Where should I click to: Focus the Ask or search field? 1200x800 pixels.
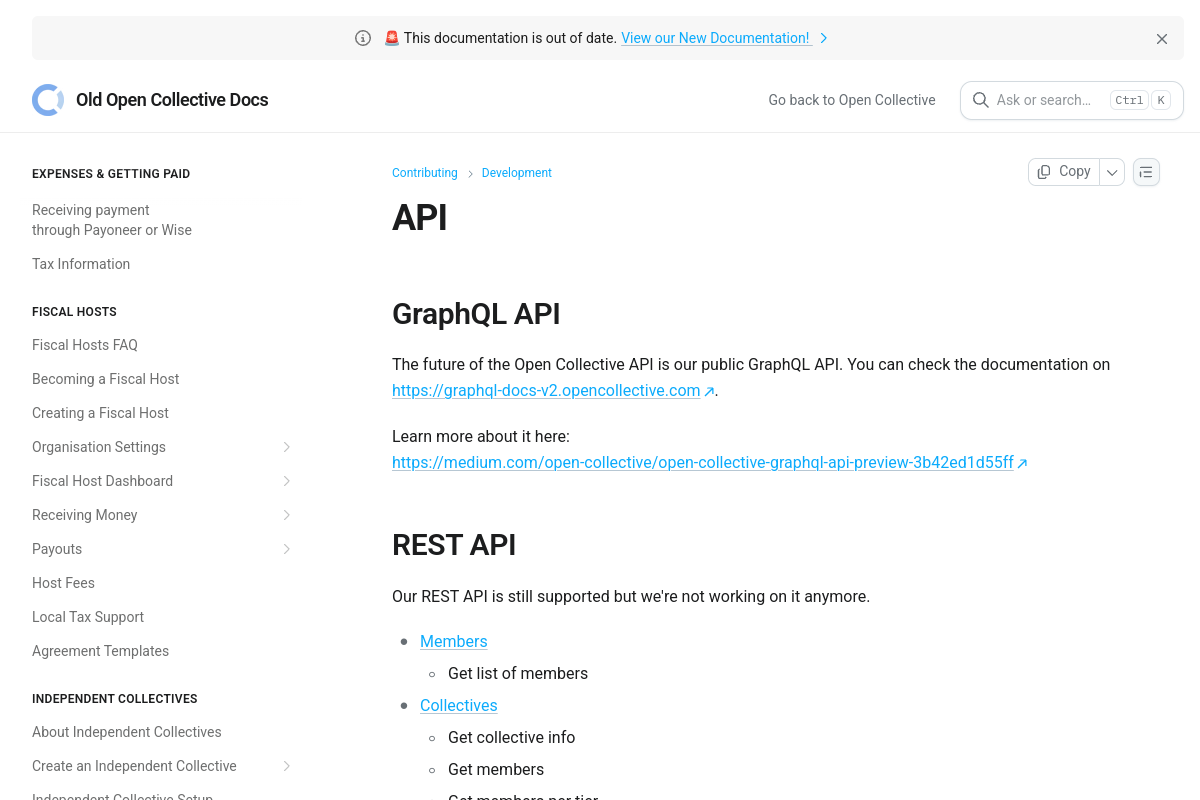1072,100
